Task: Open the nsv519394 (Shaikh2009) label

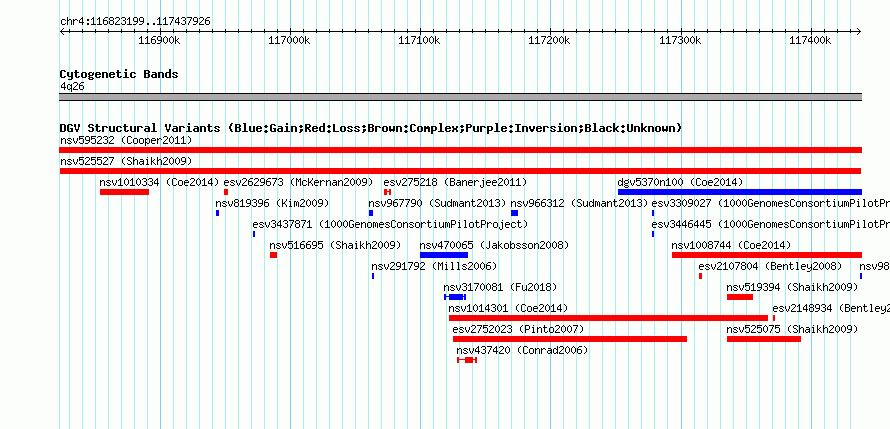Action: [792, 287]
